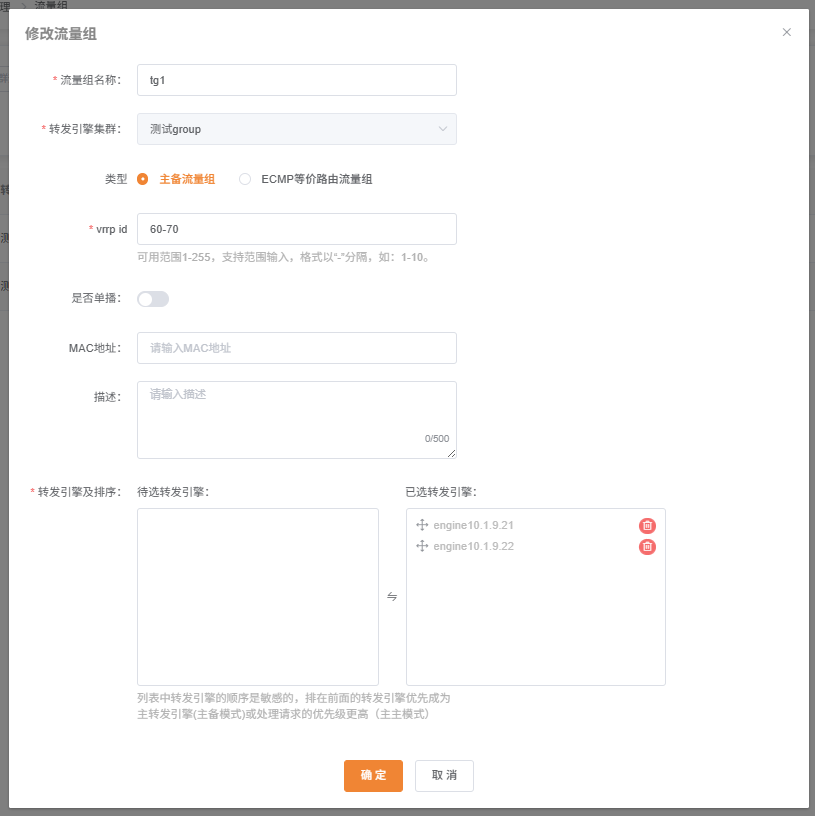Close the 修改流量组 dialog with the X

click(786, 32)
